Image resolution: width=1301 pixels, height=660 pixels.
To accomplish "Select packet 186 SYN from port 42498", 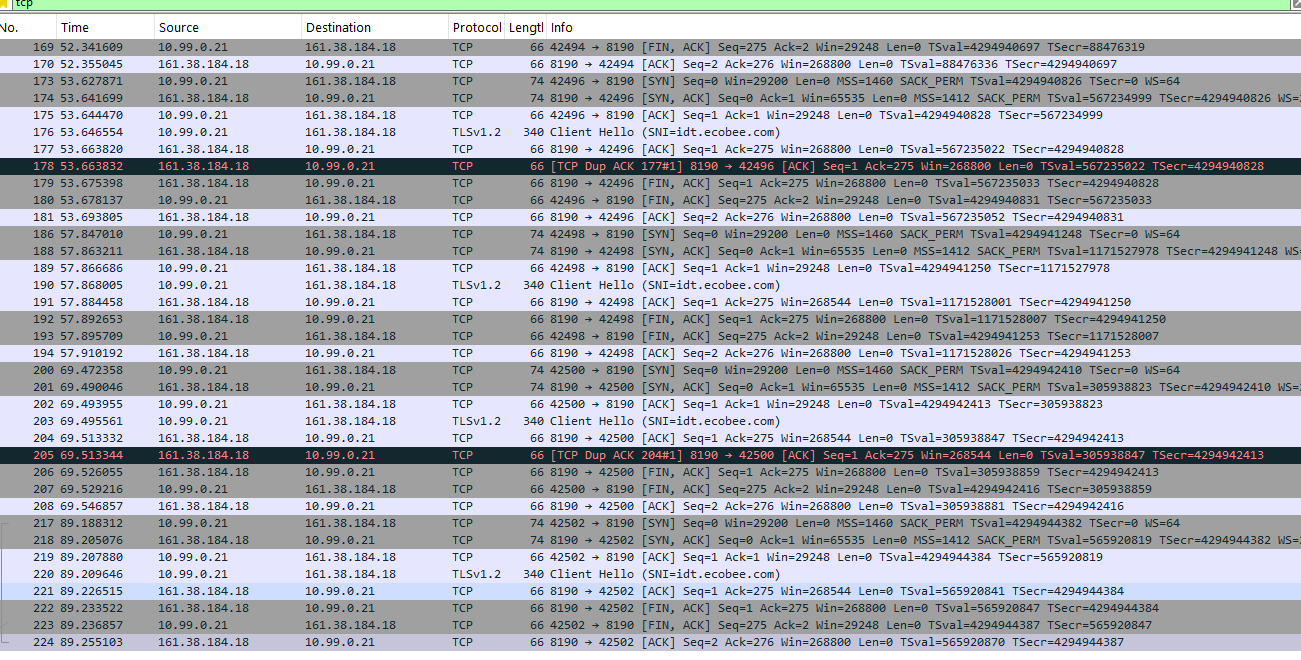I will 650,234.
